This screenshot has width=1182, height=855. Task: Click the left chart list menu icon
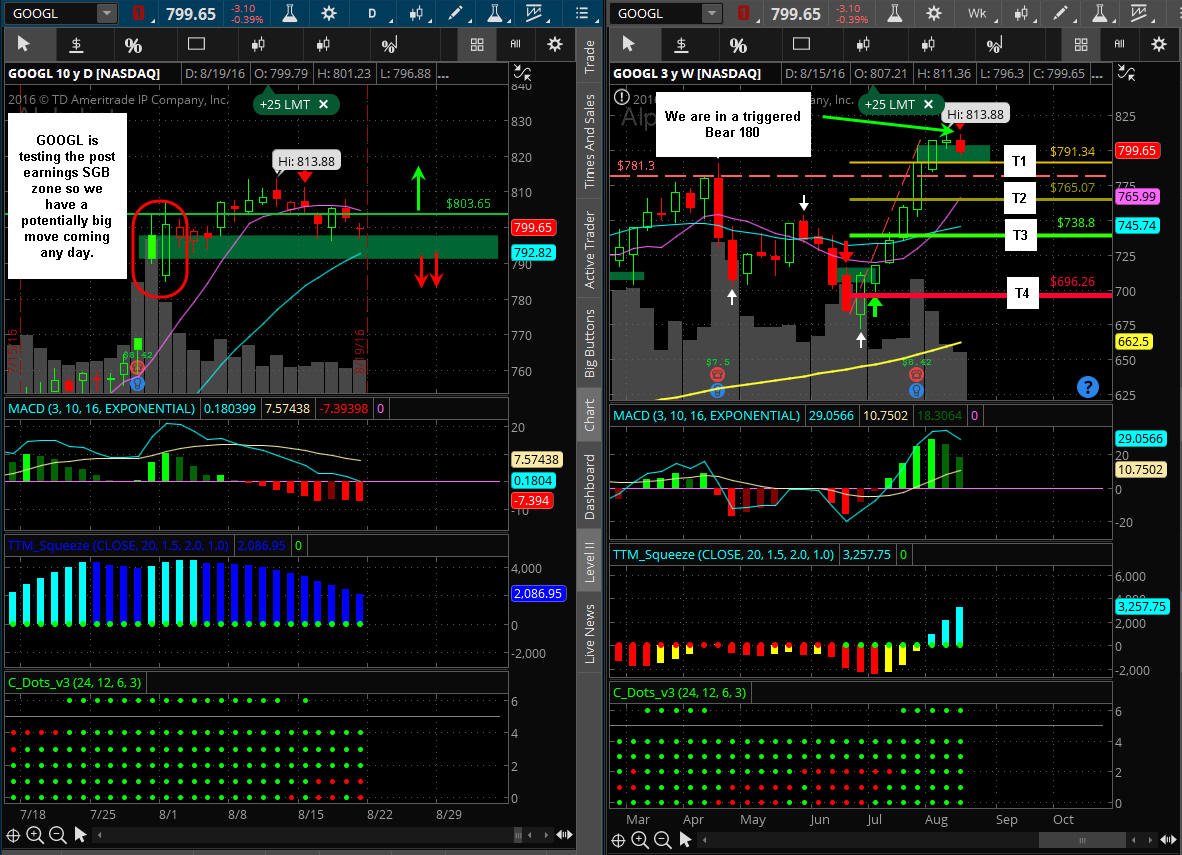pos(582,13)
